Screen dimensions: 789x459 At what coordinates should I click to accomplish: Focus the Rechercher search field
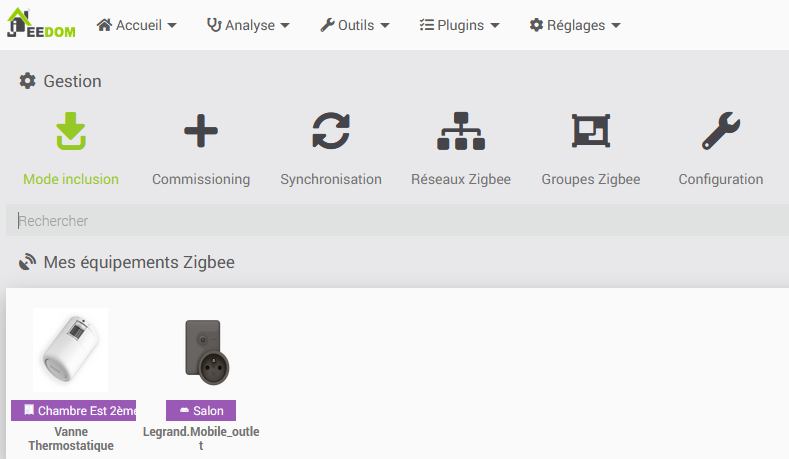click(x=398, y=220)
